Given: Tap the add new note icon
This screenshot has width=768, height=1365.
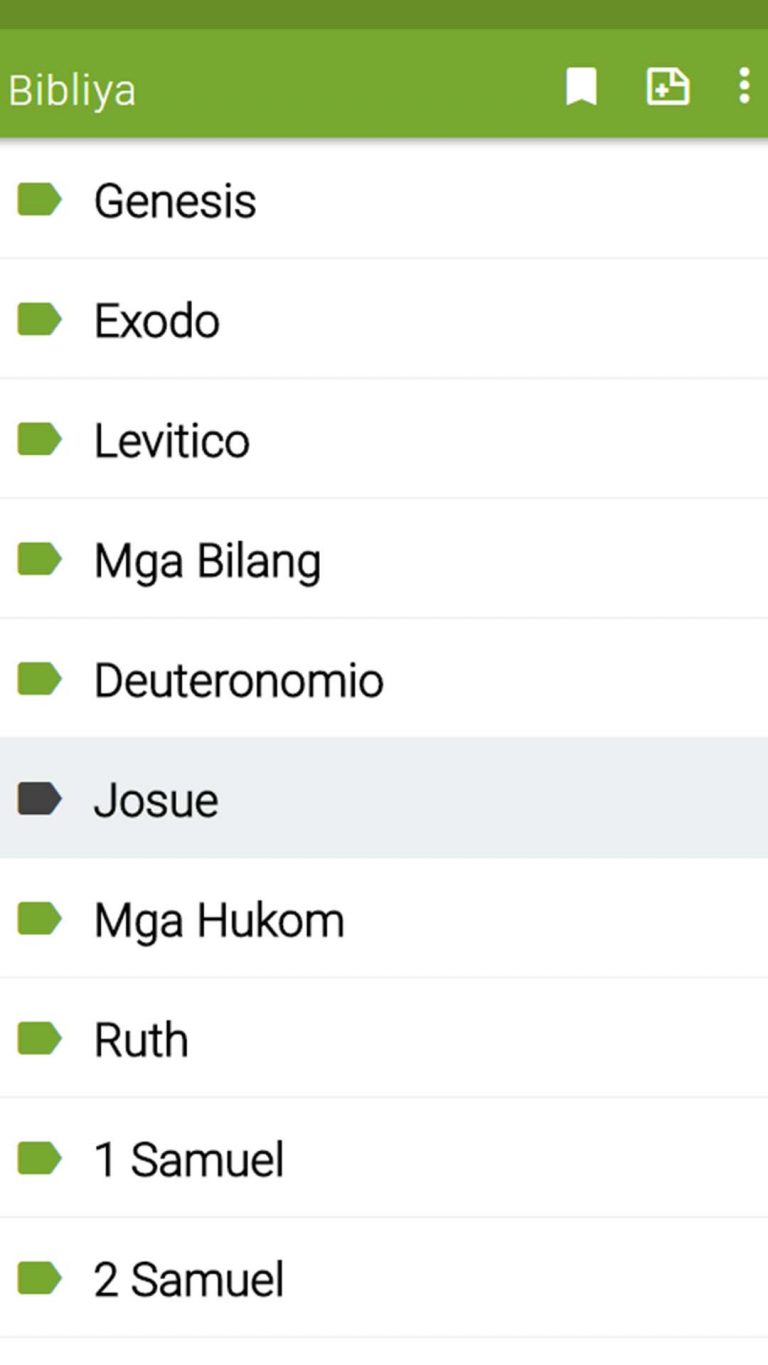Looking at the screenshot, I should click(x=667, y=88).
